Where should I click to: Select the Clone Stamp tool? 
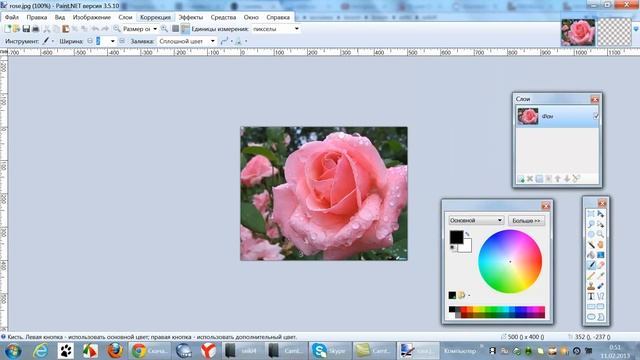point(591,286)
